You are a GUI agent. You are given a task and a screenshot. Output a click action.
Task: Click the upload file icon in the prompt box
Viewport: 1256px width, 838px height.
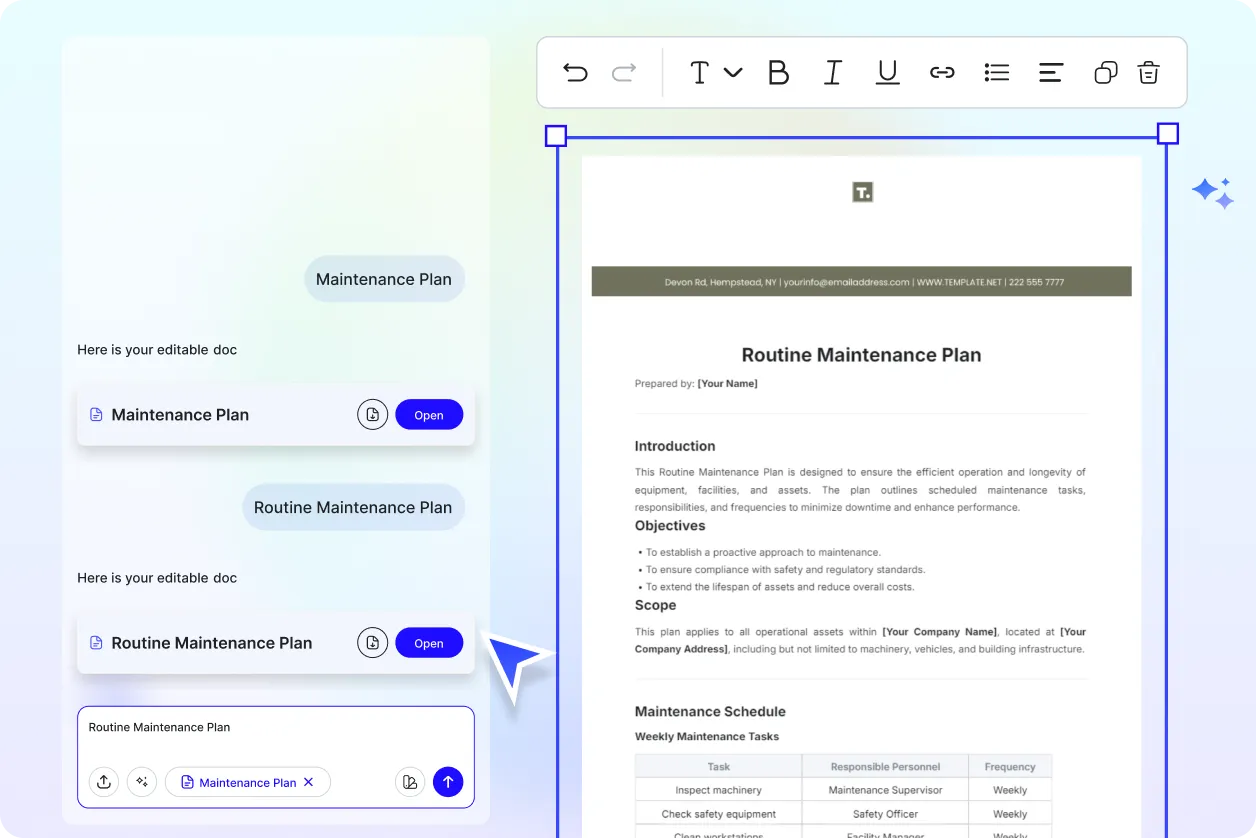[x=104, y=782]
